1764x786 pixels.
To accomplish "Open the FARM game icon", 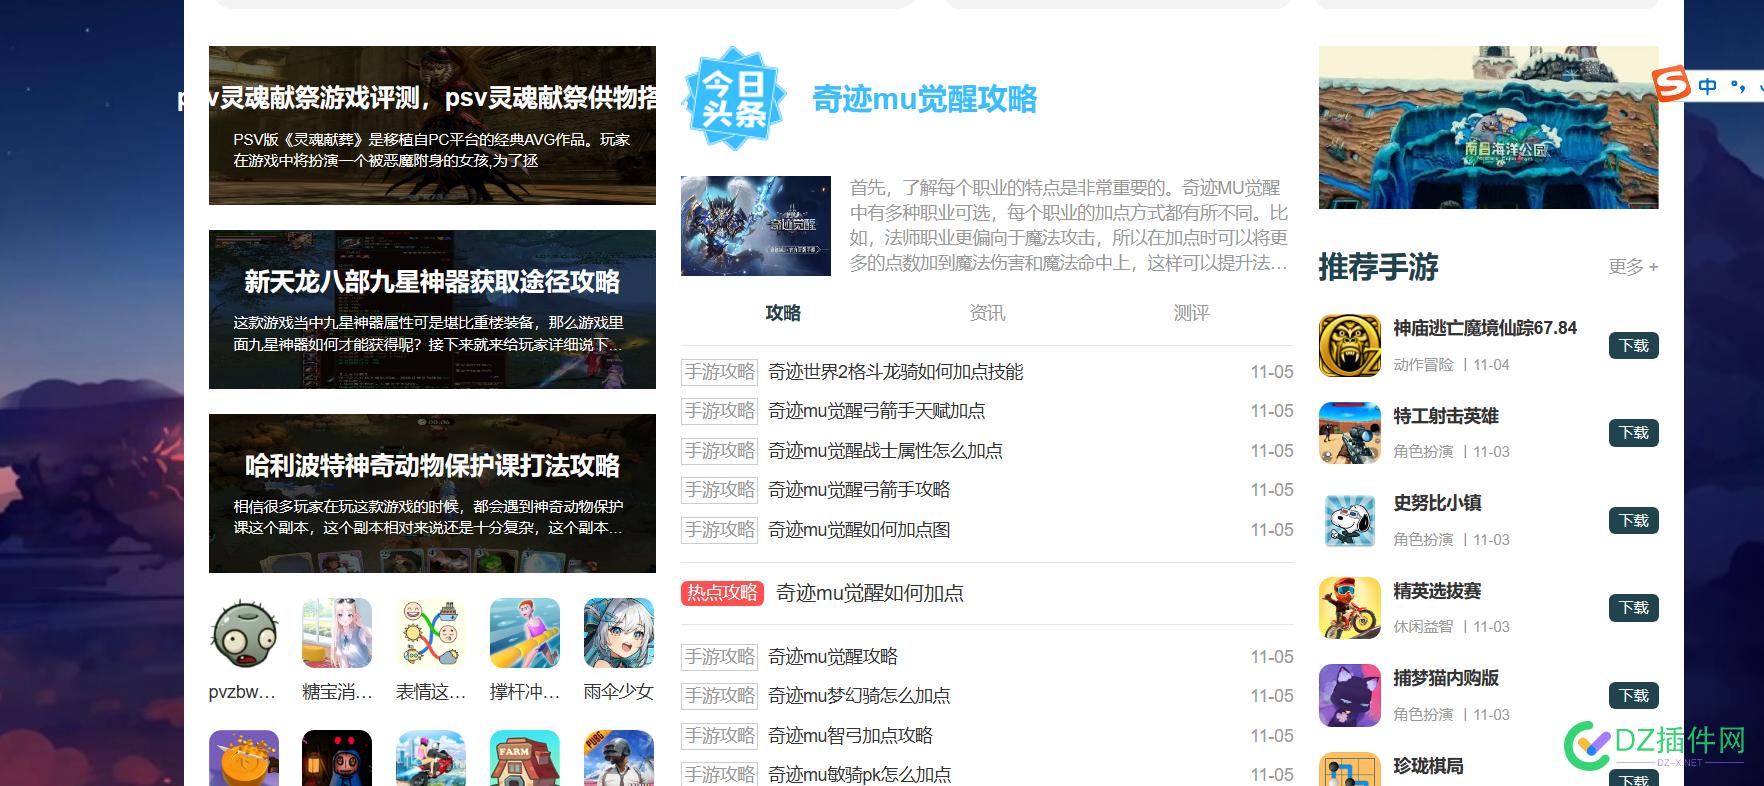I will click(525, 758).
